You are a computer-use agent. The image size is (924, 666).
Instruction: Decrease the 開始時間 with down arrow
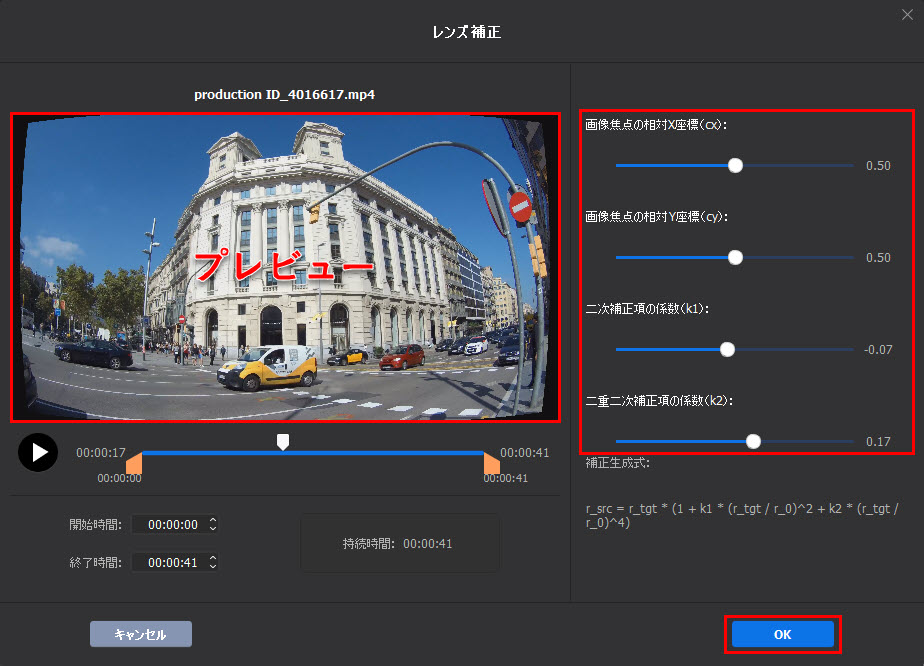tap(213, 529)
